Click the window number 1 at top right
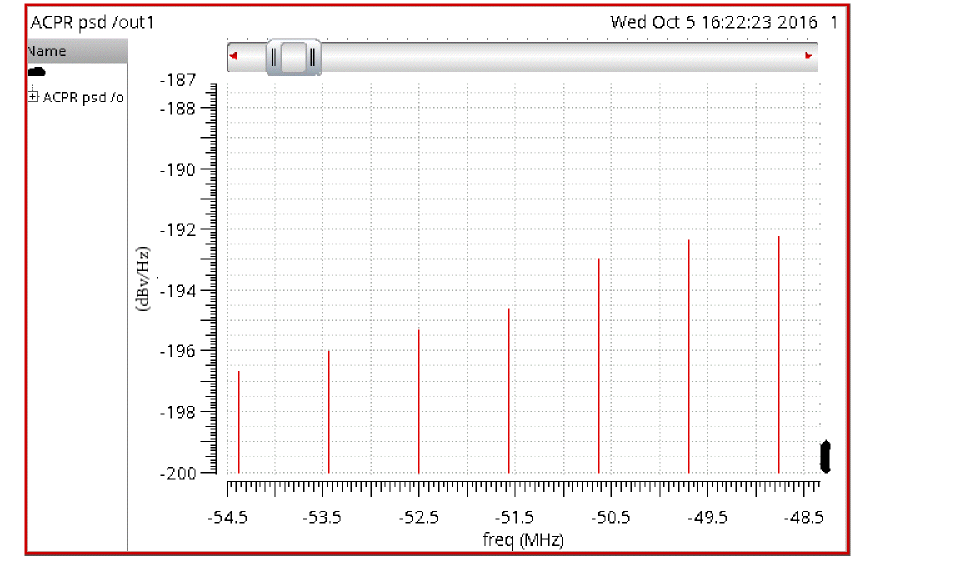954x562 pixels. coord(834,23)
